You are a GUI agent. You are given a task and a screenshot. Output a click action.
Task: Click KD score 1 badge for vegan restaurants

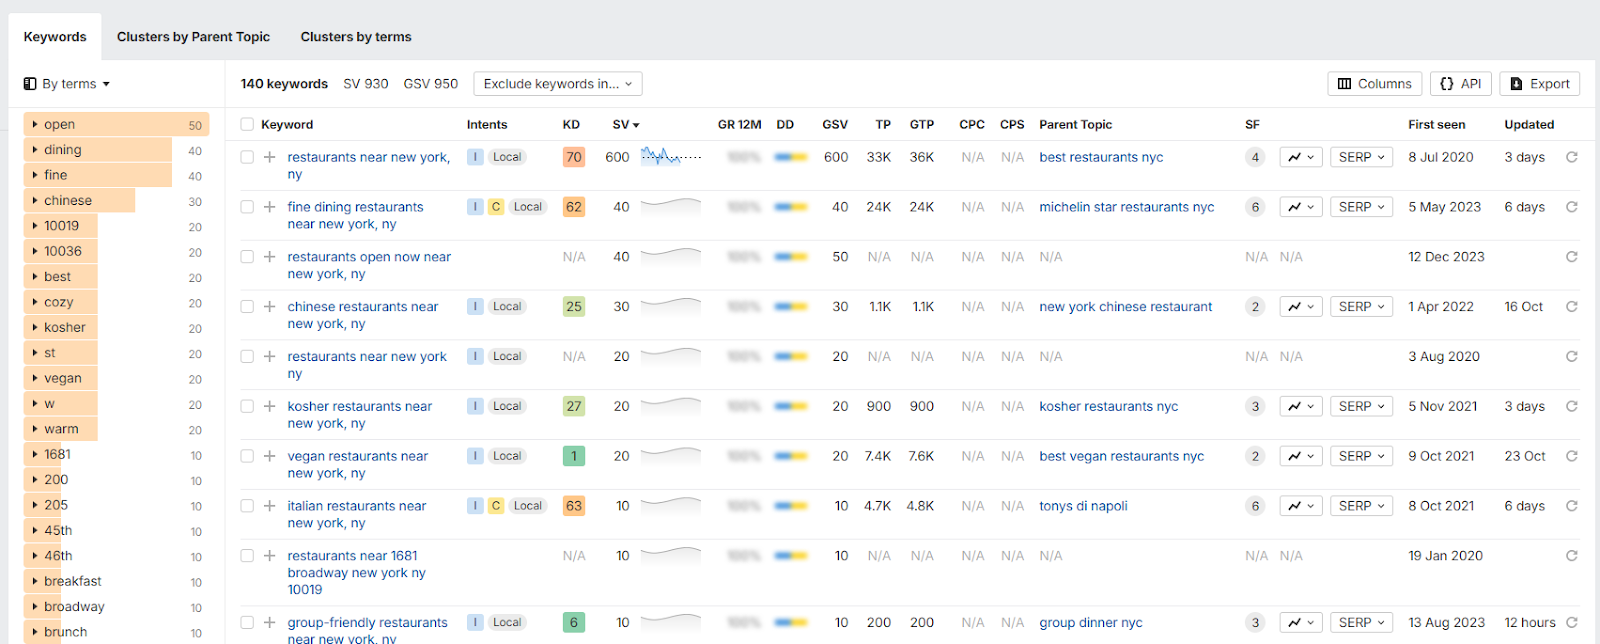(x=574, y=456)
